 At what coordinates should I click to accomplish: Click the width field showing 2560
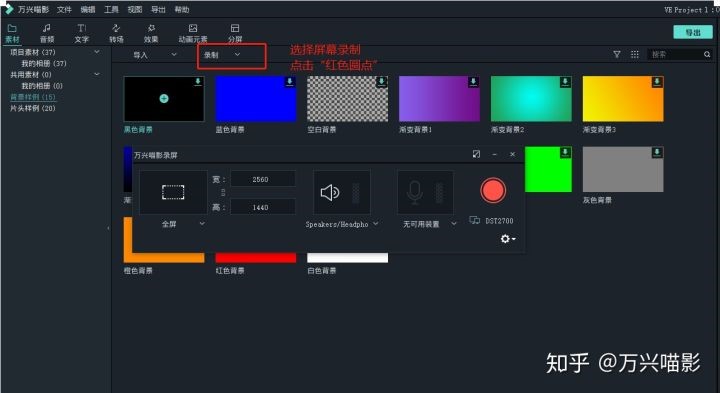pyautogui.click(x=263, y=179)
